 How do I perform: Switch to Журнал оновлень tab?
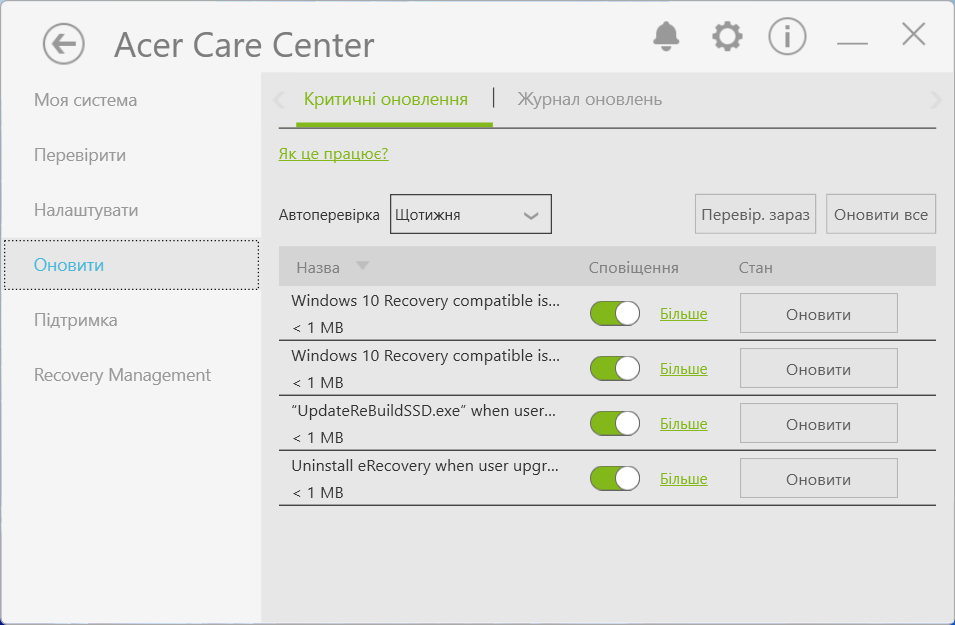(x=589, y=100)
